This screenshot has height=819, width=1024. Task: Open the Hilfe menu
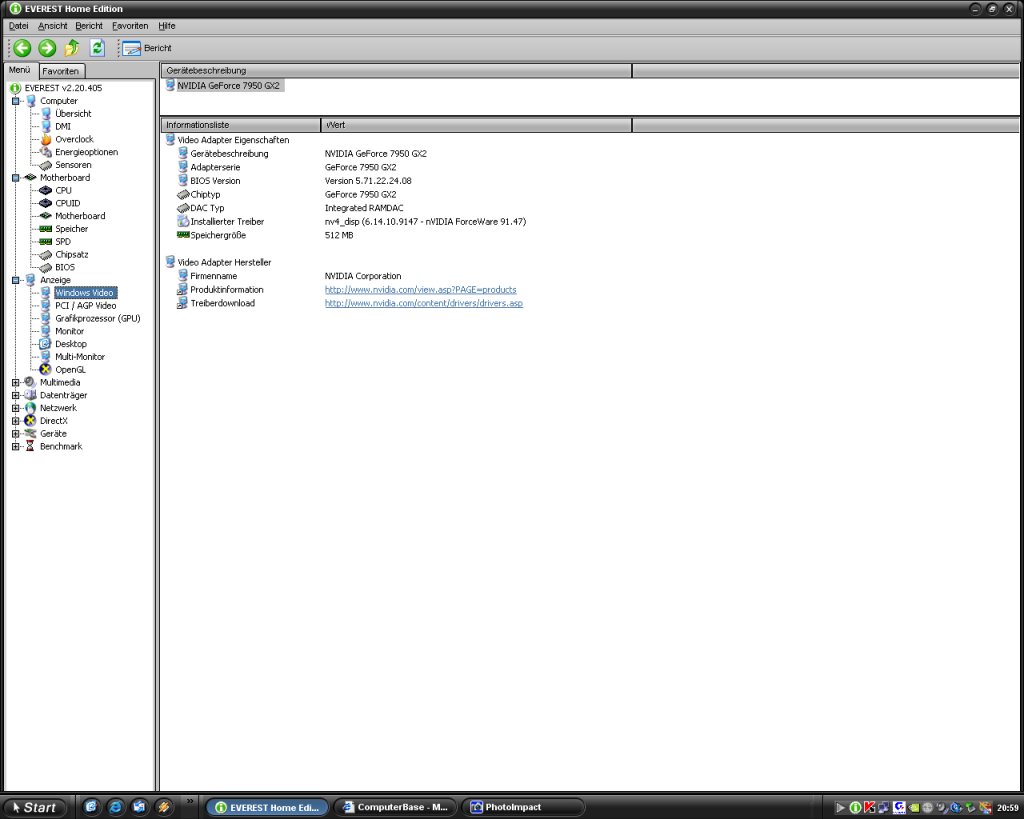coord(167,26)
